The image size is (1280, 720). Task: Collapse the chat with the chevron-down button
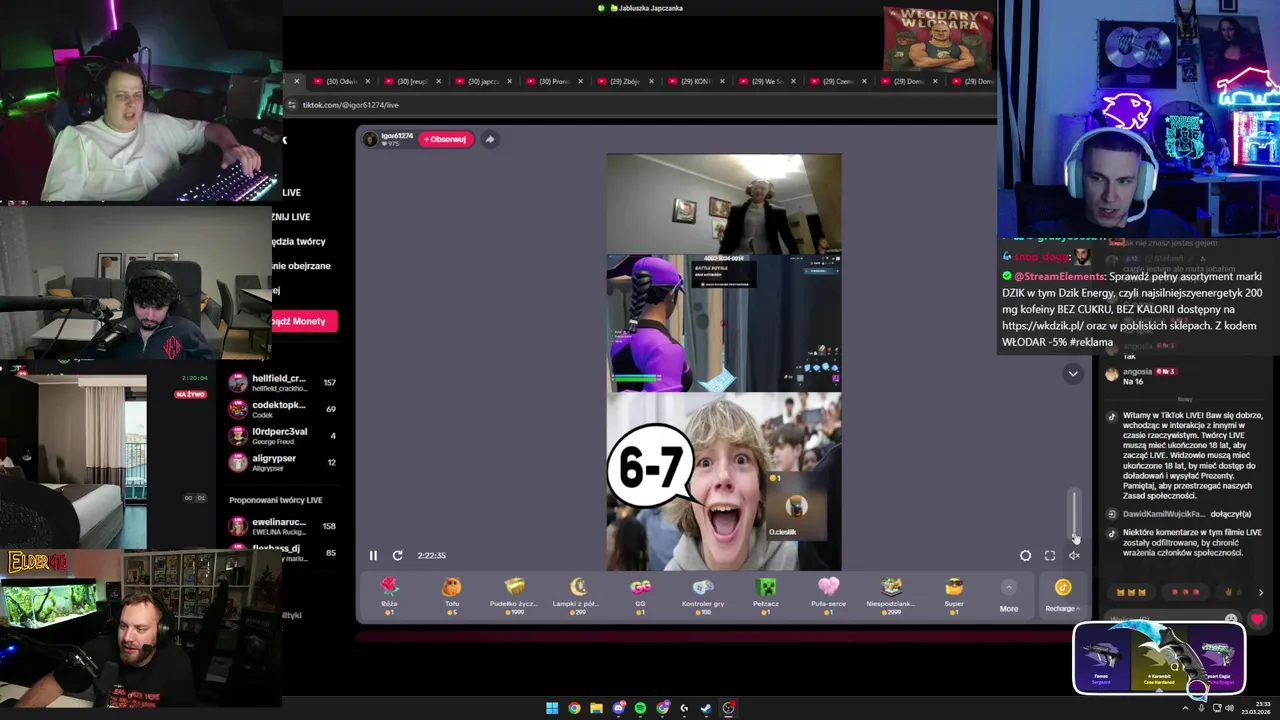[x=1073, y=374]
